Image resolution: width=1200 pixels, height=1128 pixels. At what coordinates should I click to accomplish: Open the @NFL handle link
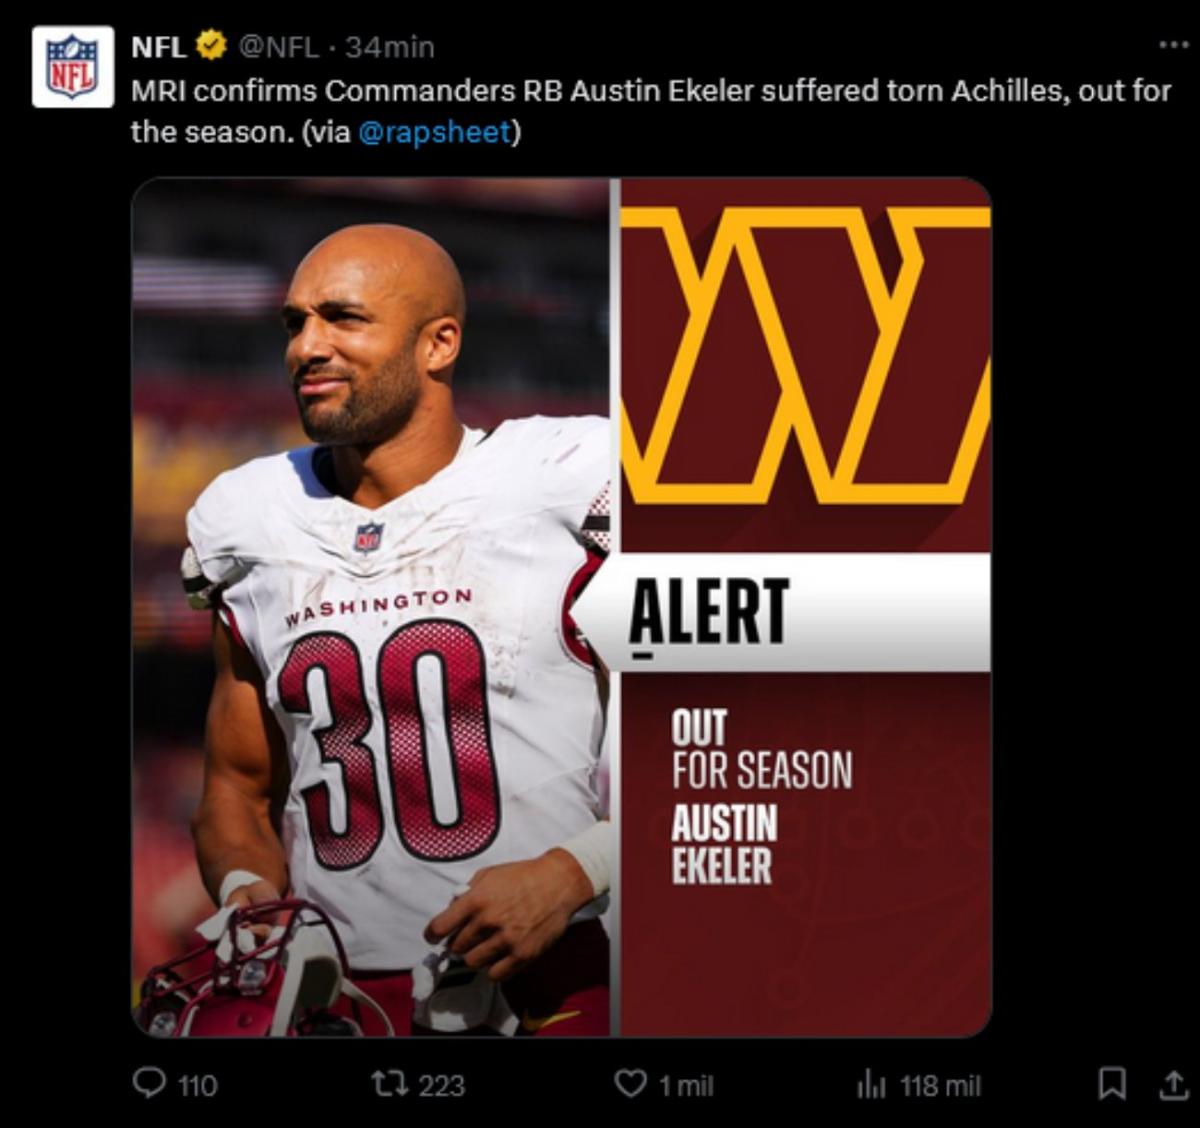pyautogui.click(x=278, y=46)
